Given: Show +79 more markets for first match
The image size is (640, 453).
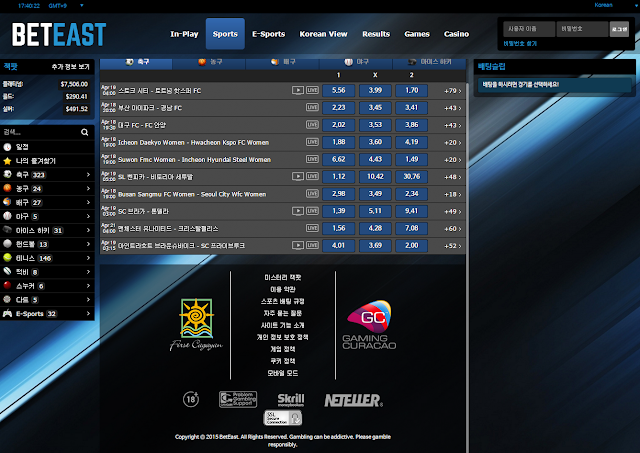Looking at the screenshot, I should [x=452, y=91].
